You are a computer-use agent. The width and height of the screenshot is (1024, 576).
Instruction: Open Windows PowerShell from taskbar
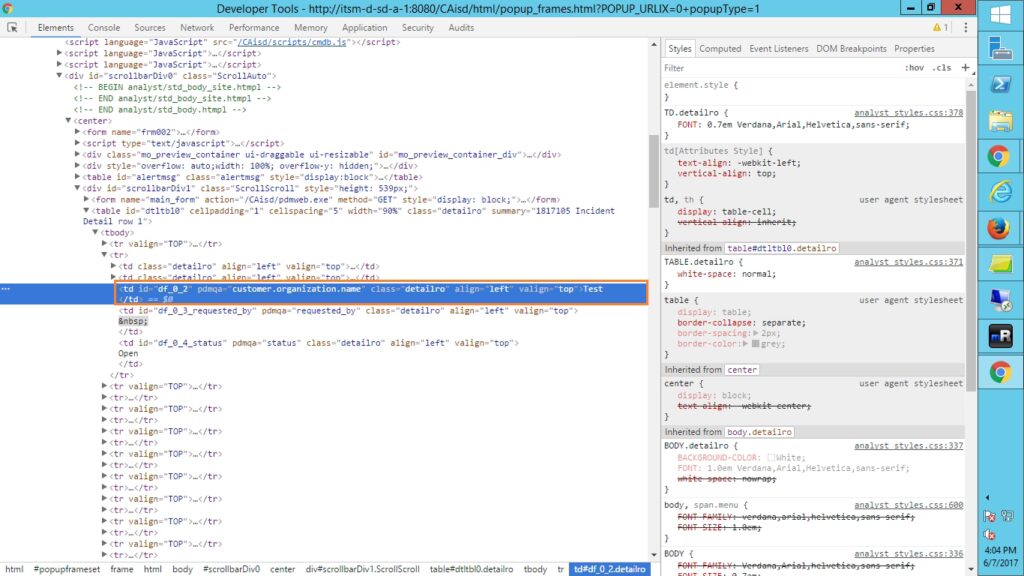[999, 84]
